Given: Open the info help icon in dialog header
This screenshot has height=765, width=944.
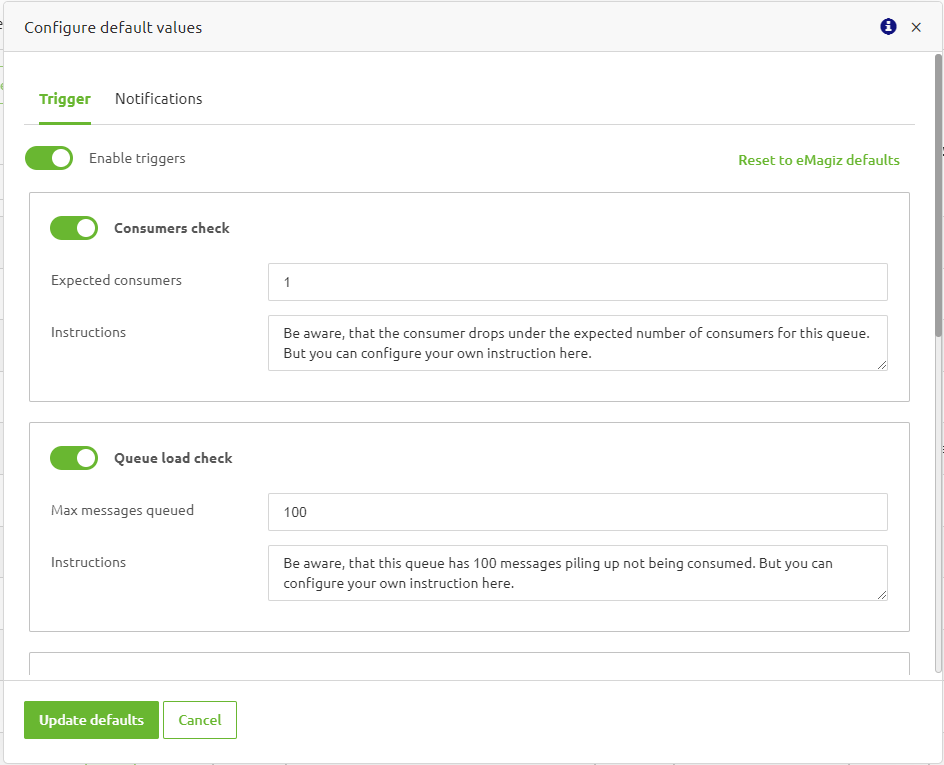Looking at the screenshot, I should 888,27.
